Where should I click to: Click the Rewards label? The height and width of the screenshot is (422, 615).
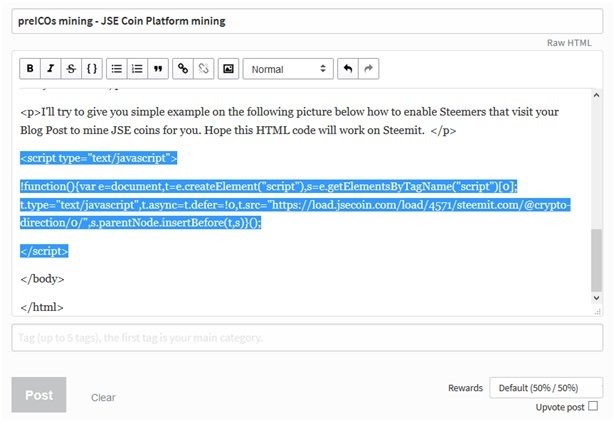tap(465, 388)
